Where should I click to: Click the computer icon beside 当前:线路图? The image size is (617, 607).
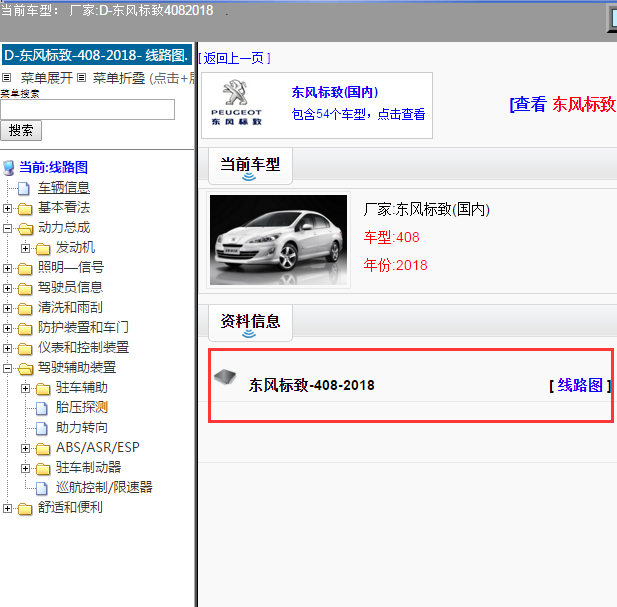point(9,168)
